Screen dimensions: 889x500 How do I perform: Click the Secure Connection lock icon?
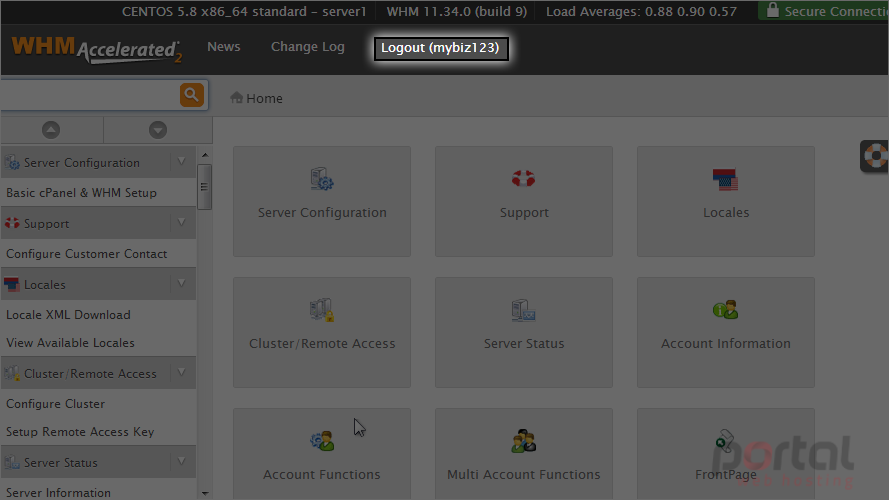click(772, 10)
